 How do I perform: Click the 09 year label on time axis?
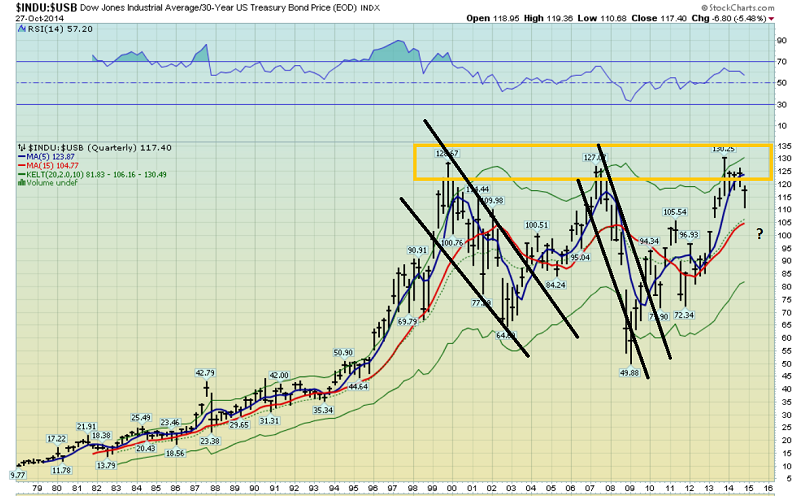click(x=629, y=488)
